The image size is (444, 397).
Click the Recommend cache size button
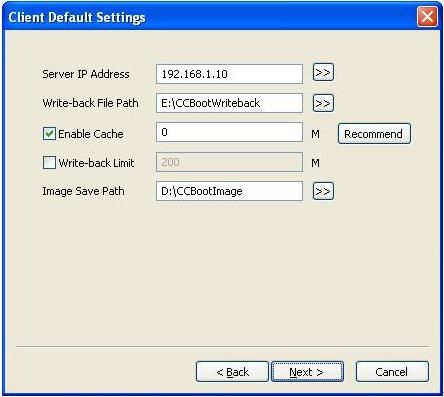pos(374,134)
